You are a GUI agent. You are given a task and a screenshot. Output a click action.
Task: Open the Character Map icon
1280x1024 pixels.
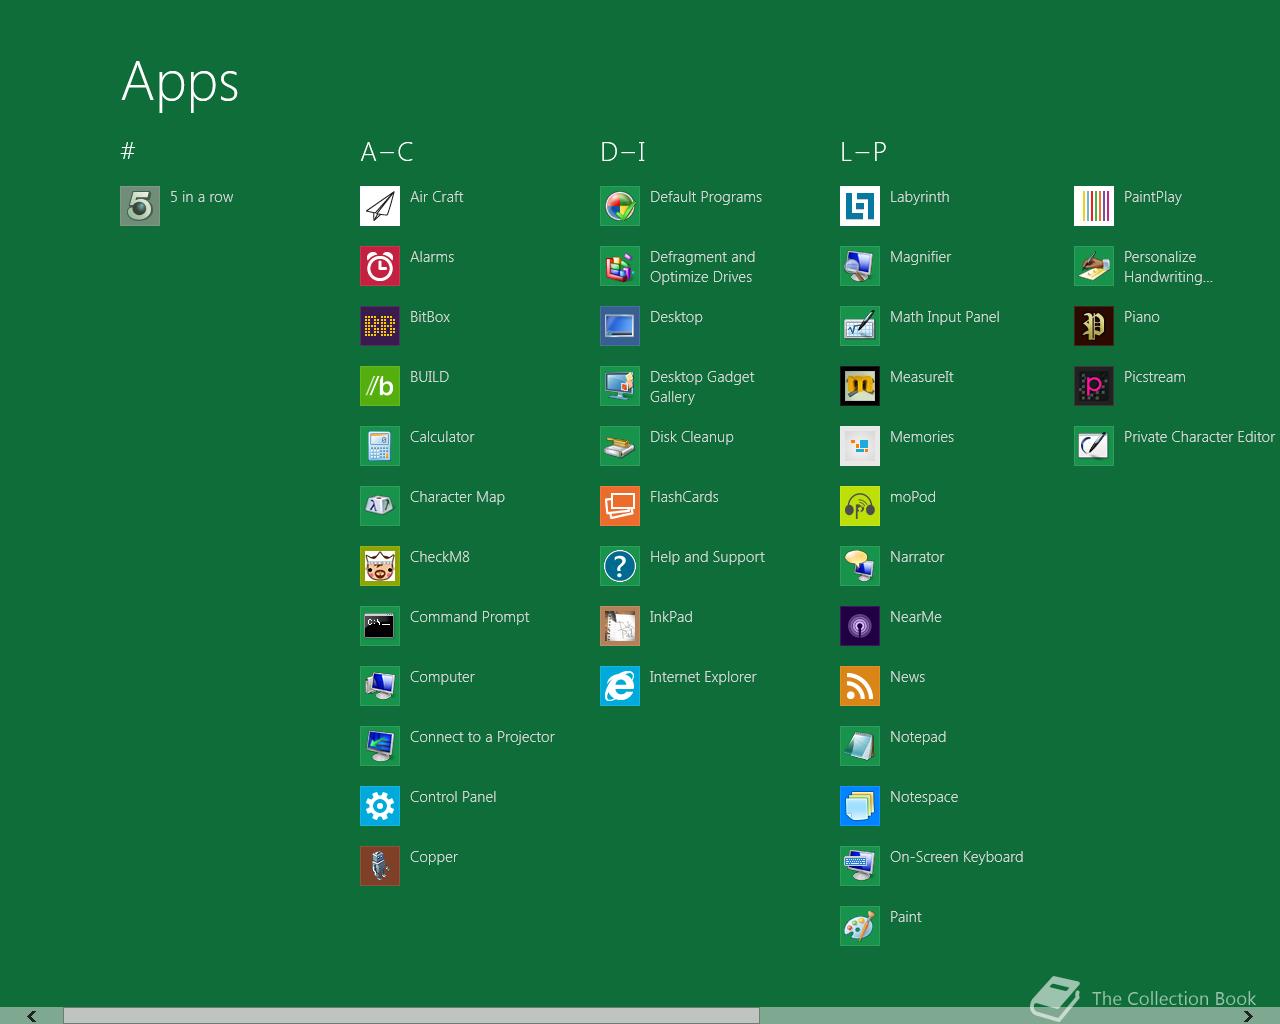[x=380, y=506]
